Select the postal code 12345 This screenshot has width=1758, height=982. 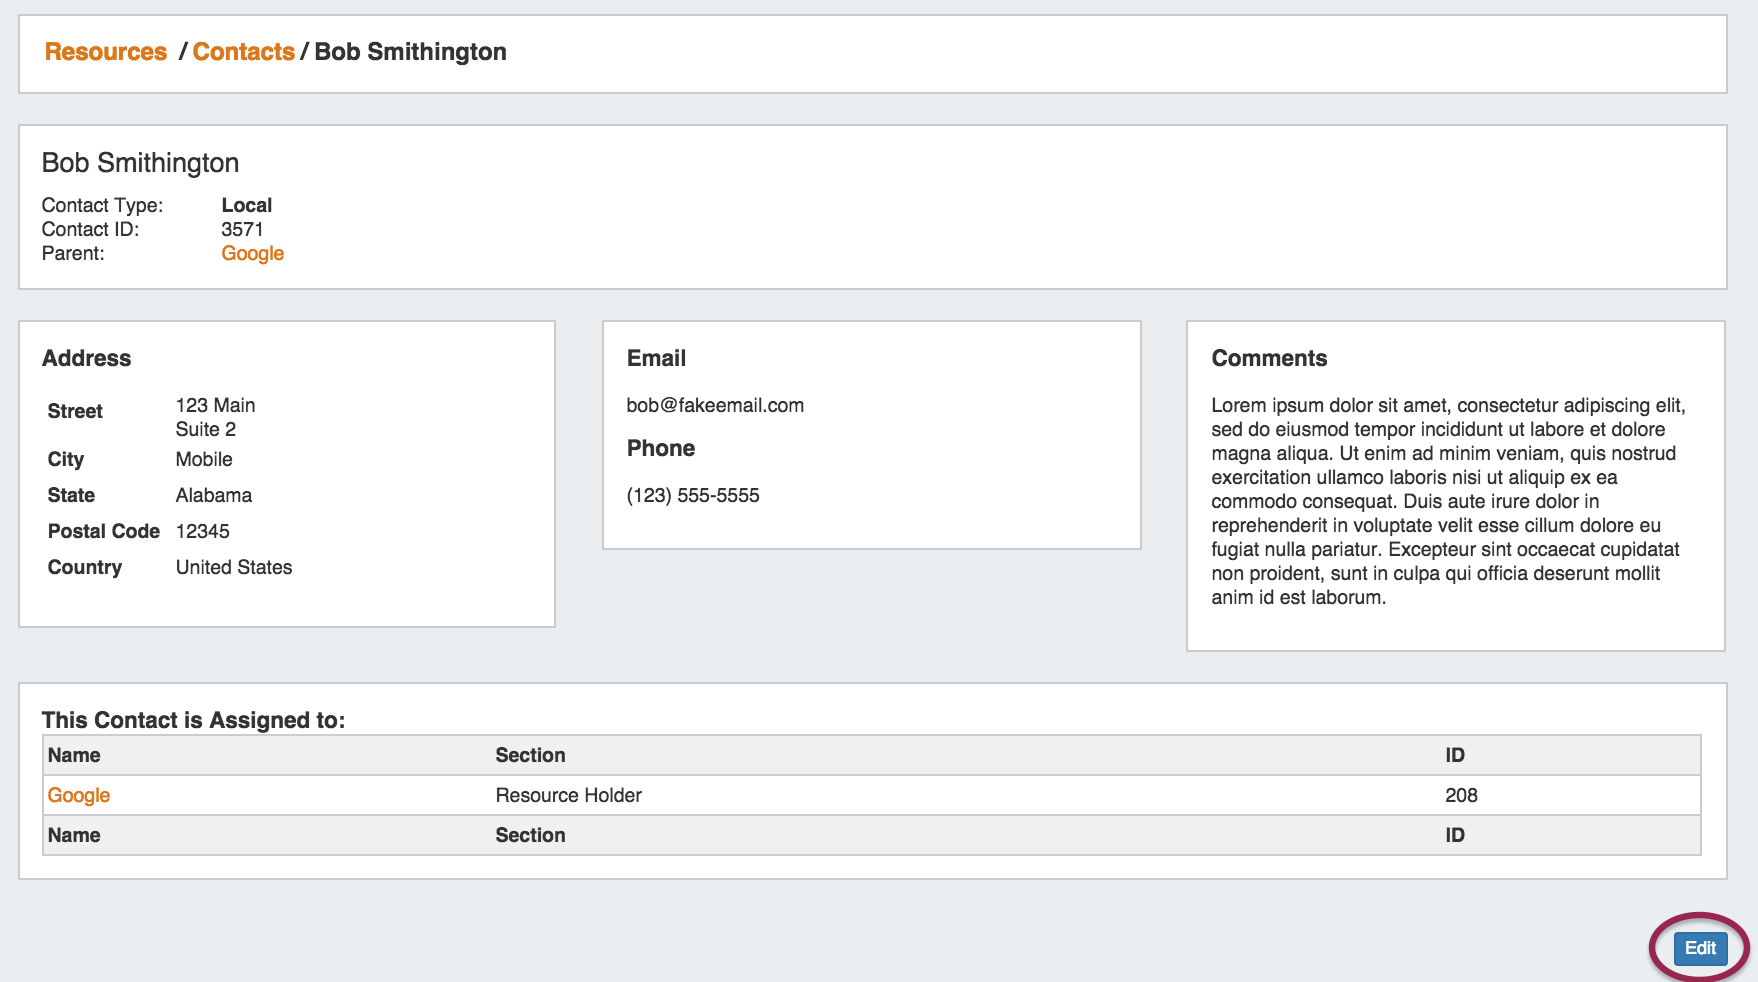(202, 532)
